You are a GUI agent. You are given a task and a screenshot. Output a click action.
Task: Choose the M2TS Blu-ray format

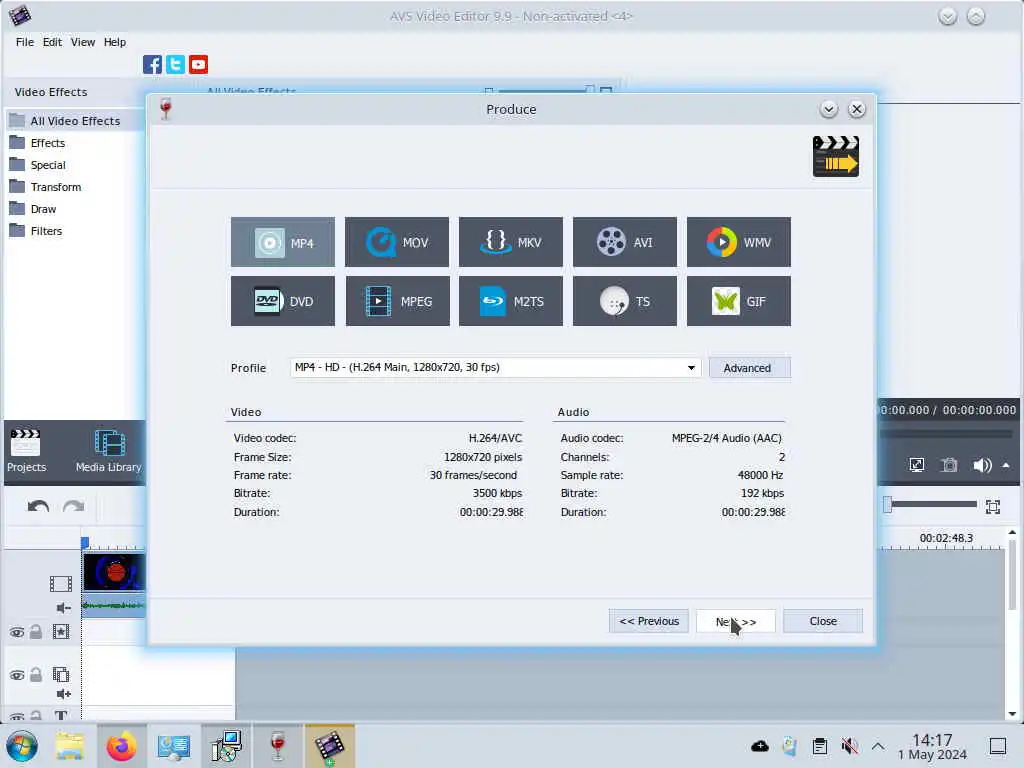point(511,301)
